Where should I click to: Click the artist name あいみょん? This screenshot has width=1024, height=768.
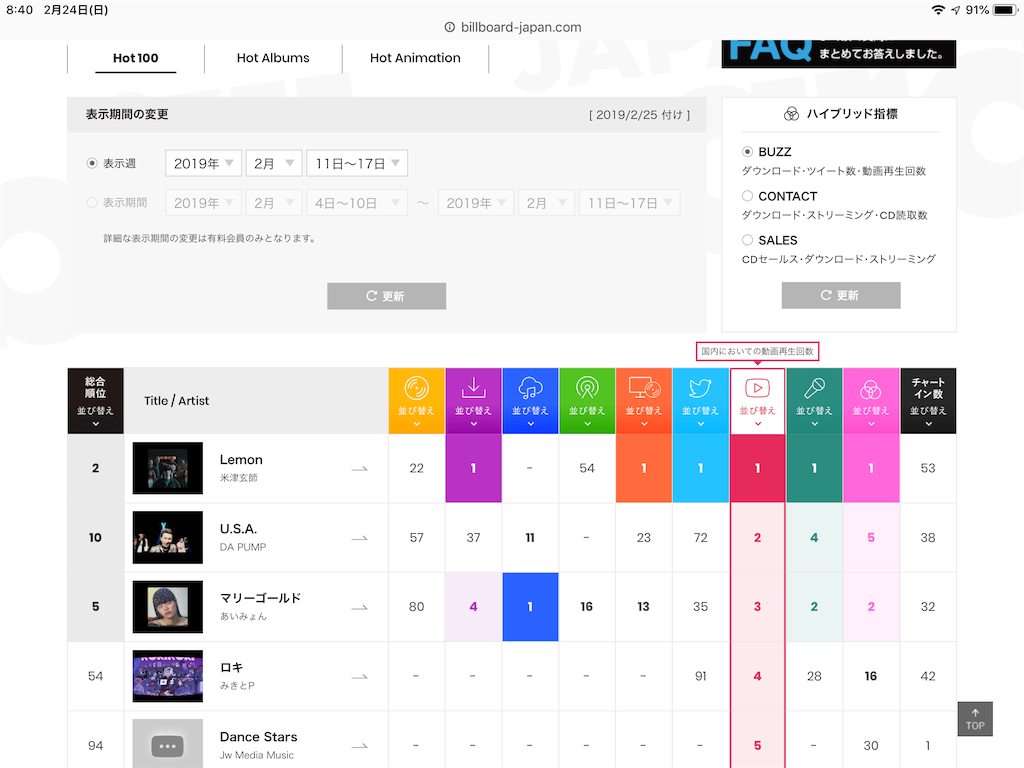(x=243, y=616)
